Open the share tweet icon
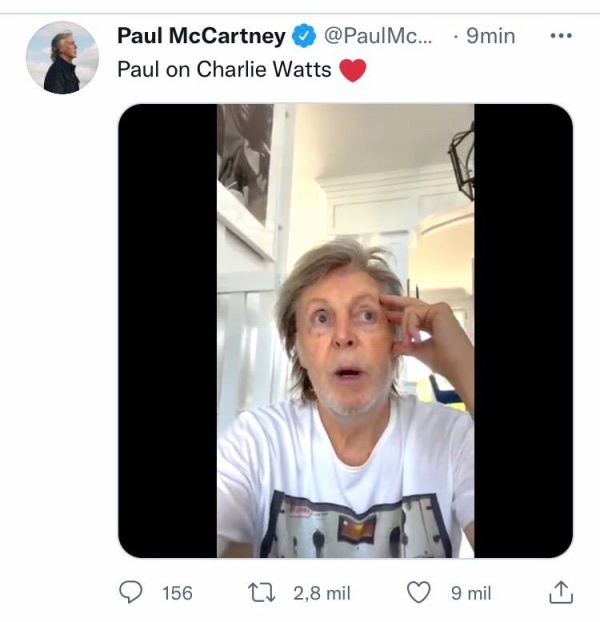This screenshot has height=622, width=600. (x=561, y=592)
